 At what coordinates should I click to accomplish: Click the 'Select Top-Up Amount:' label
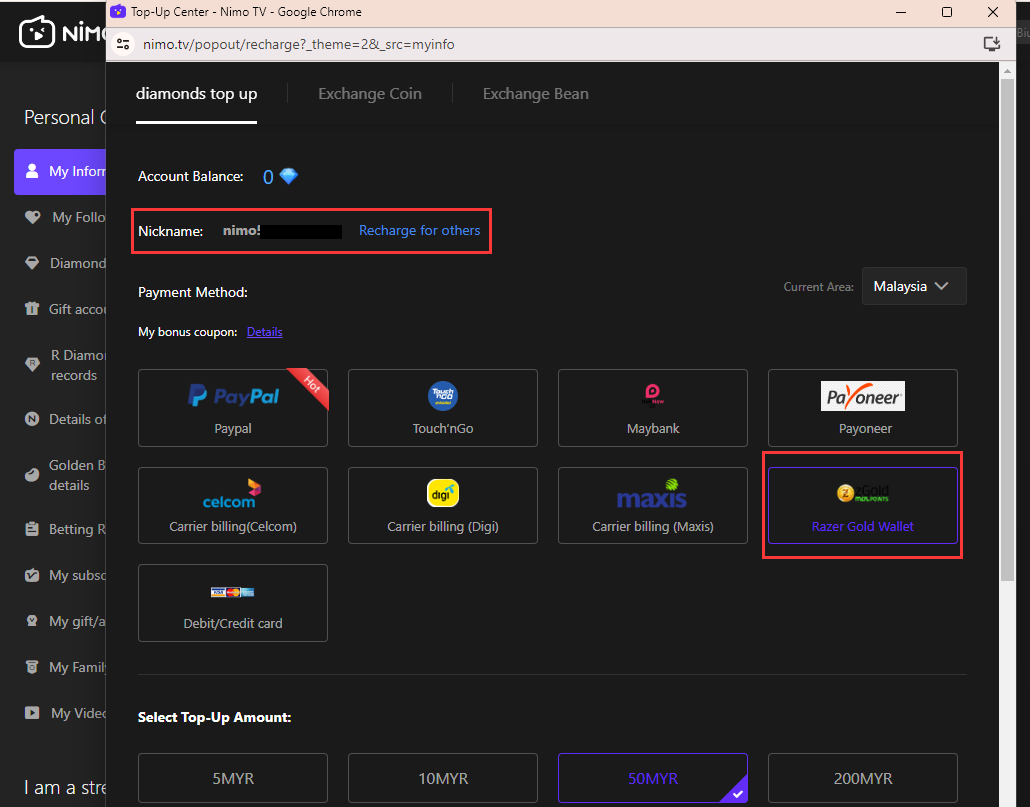(x=214, y=717)
